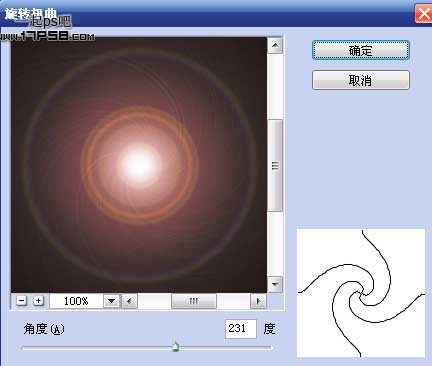This screenshot has width=432, height=366.
Task: Click the 确定 (OK) button
Action: pyautogui.click(x=361, y=50)
